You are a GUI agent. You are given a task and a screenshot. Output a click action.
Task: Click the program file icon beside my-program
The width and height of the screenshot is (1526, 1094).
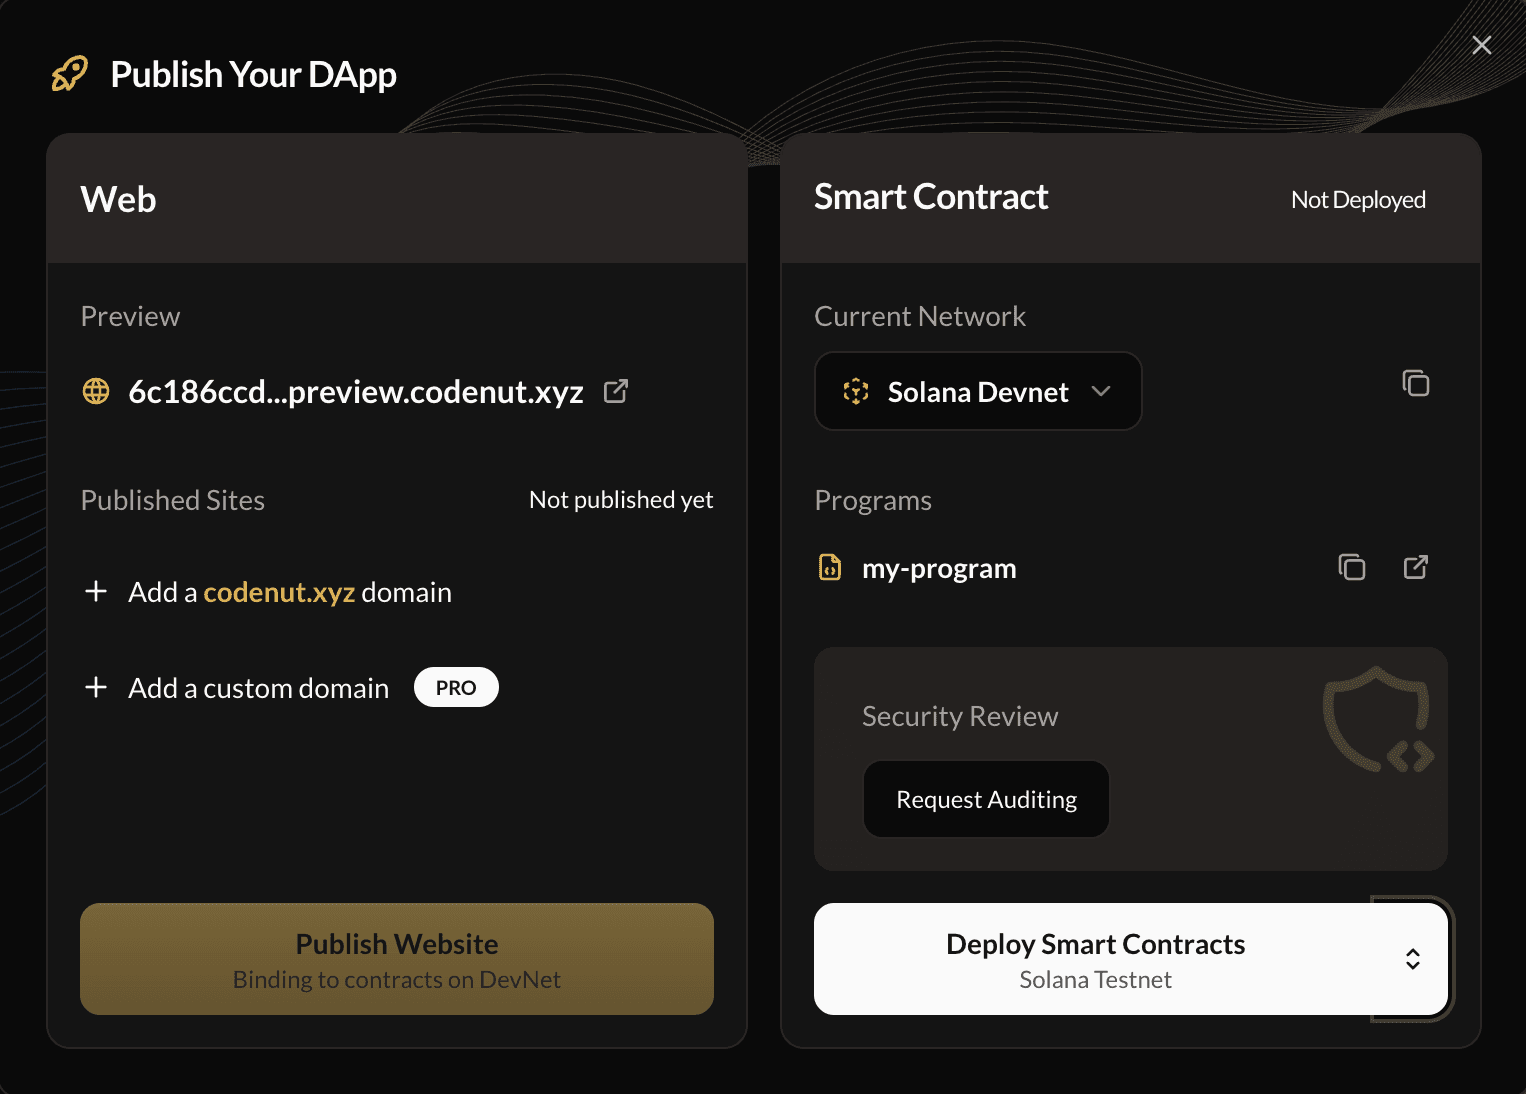tap(830, 567)
